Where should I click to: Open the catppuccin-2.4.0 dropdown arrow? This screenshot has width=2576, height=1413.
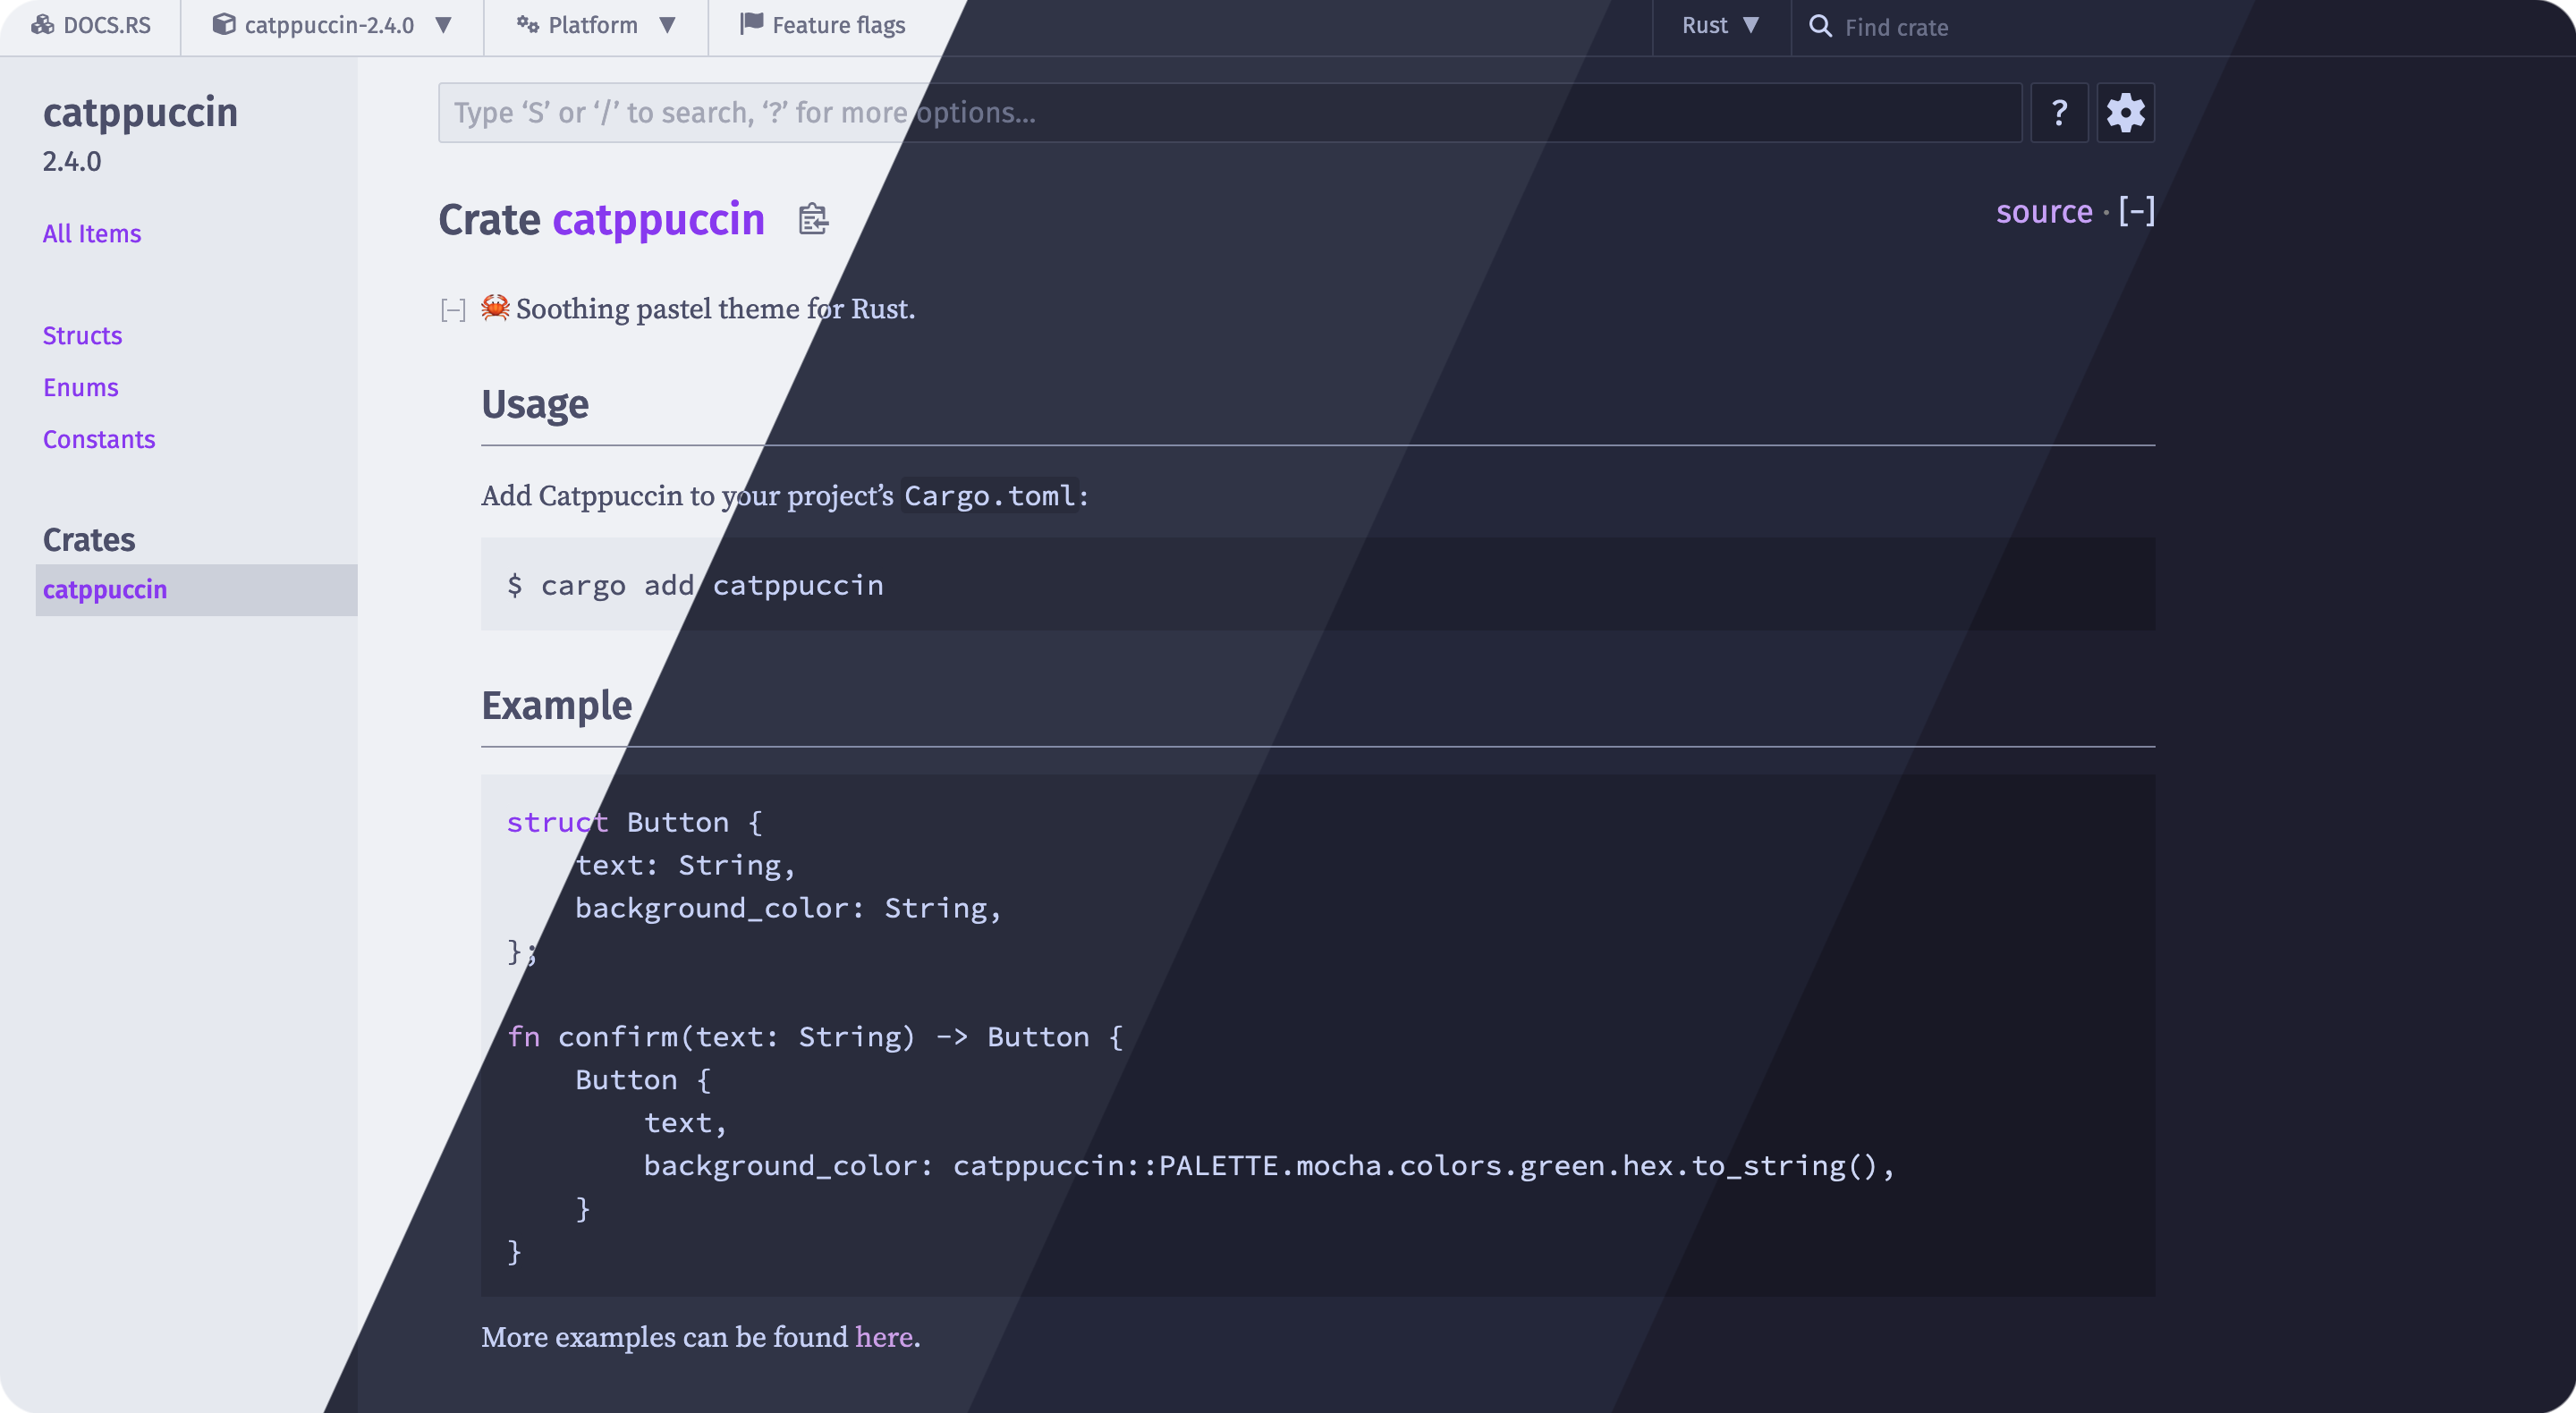pos(444,25)
